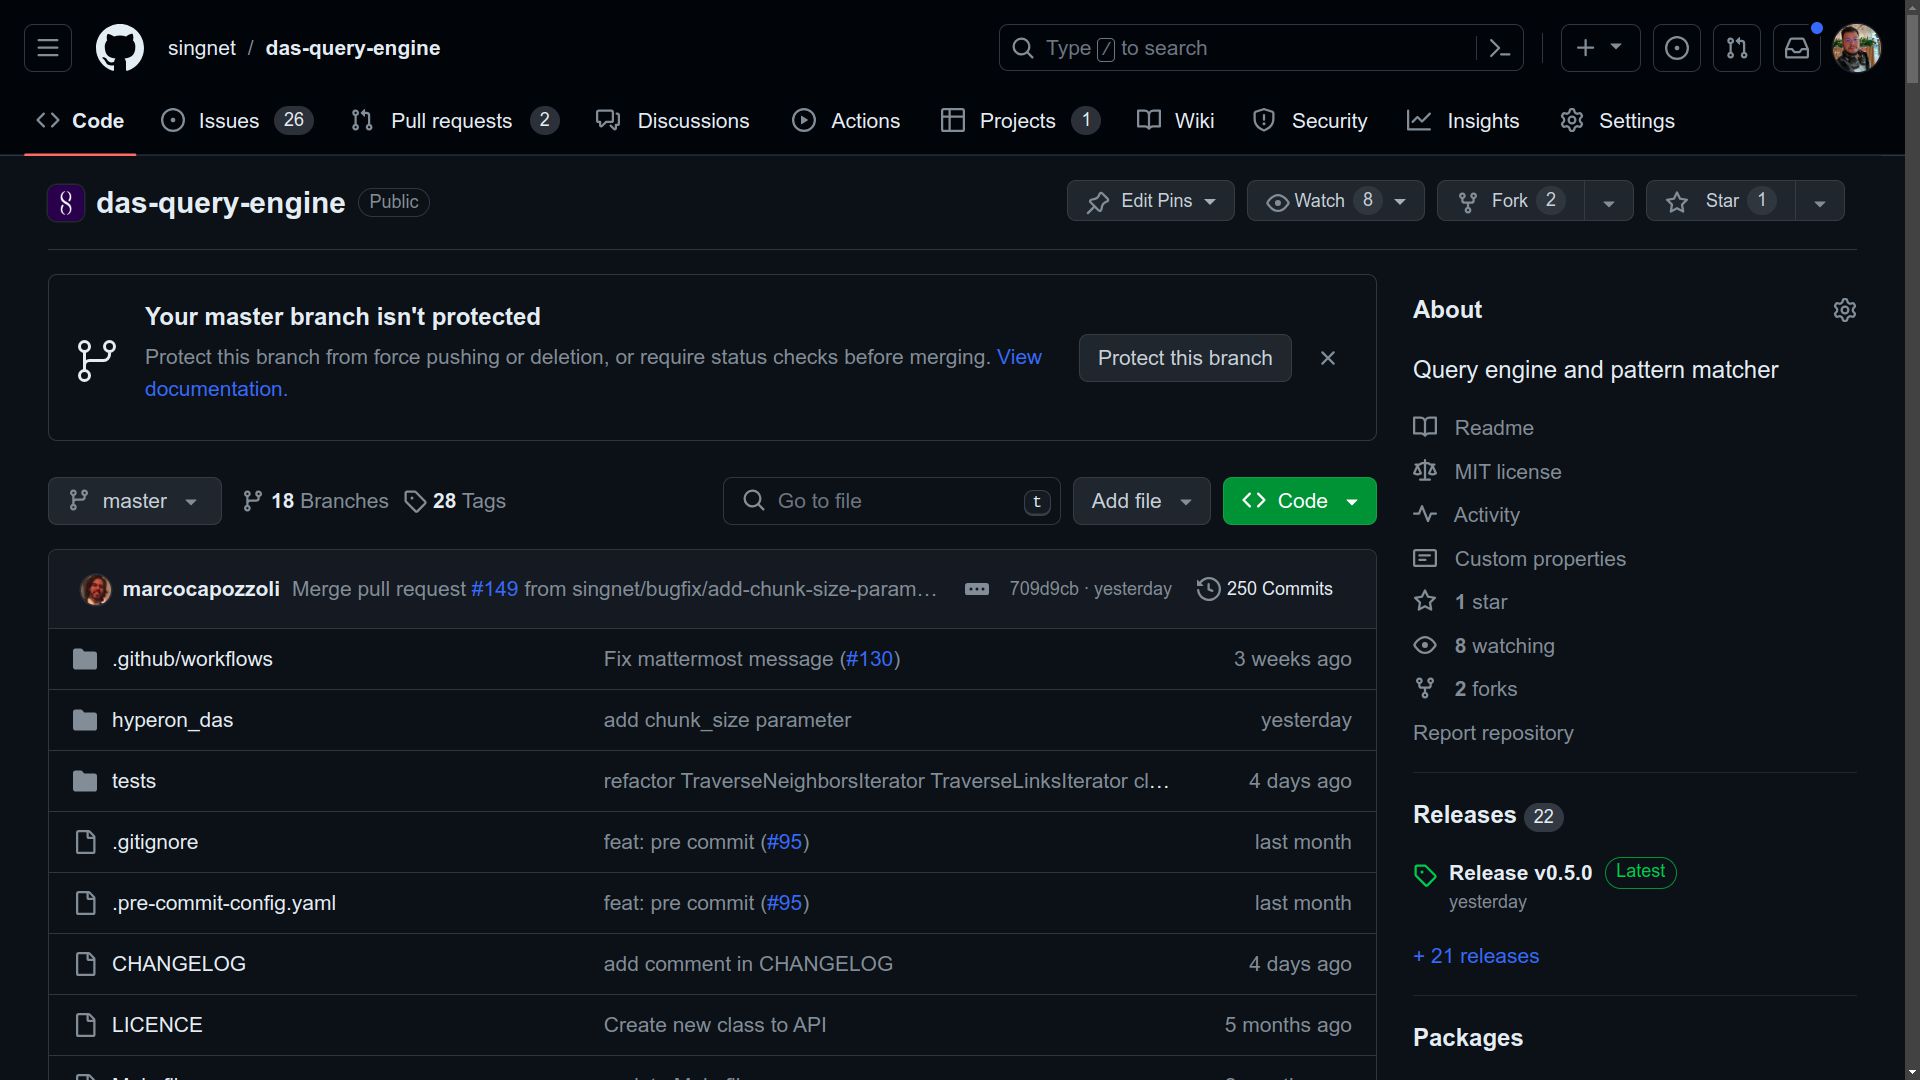This screenshot has width=1920, height=1080.
Task: Open the pull requests shortcut icon in header
Action: pos(1737,48)
